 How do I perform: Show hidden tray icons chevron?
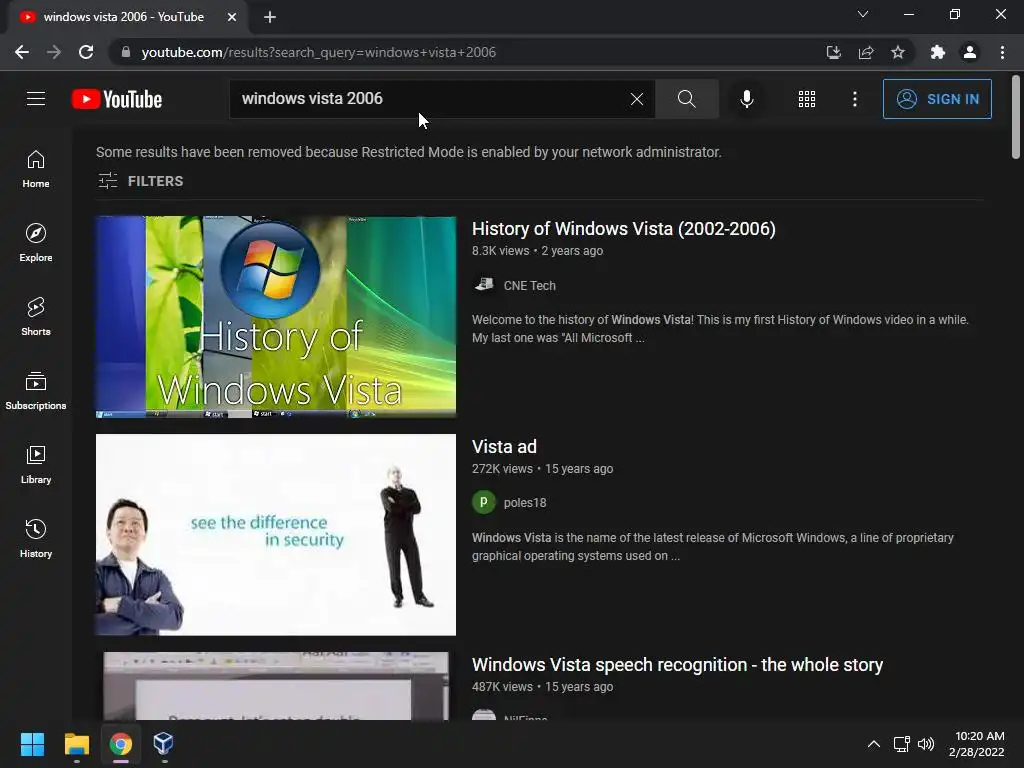tap(874, 744)
